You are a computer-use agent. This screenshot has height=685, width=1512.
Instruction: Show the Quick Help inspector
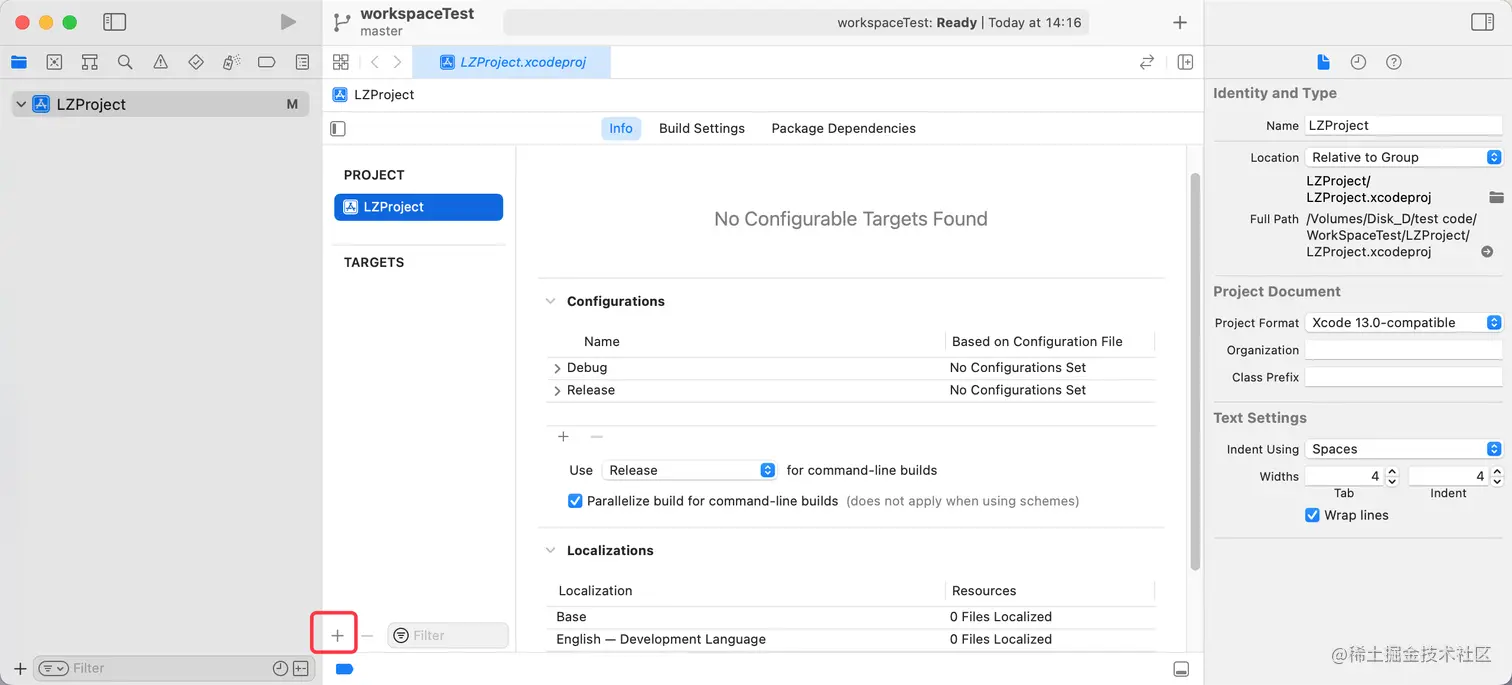pyautogui.click(x=1393, y=62)
